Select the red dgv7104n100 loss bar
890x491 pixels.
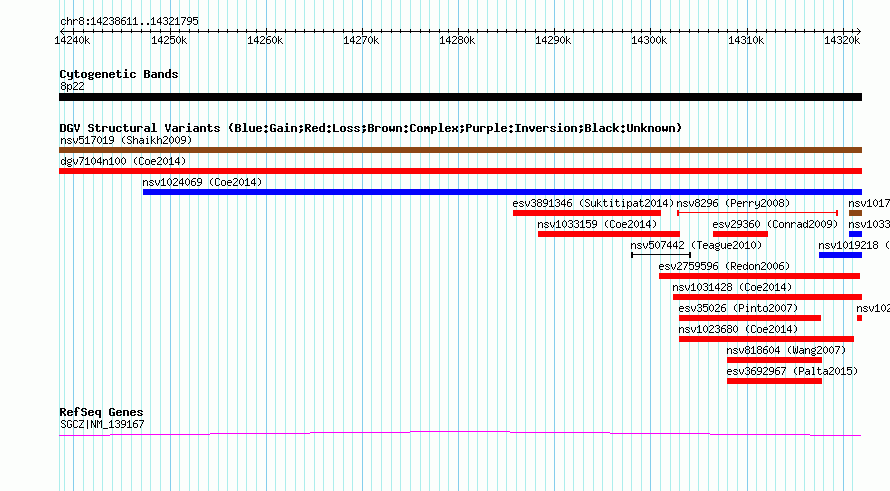tap(460, 171)
